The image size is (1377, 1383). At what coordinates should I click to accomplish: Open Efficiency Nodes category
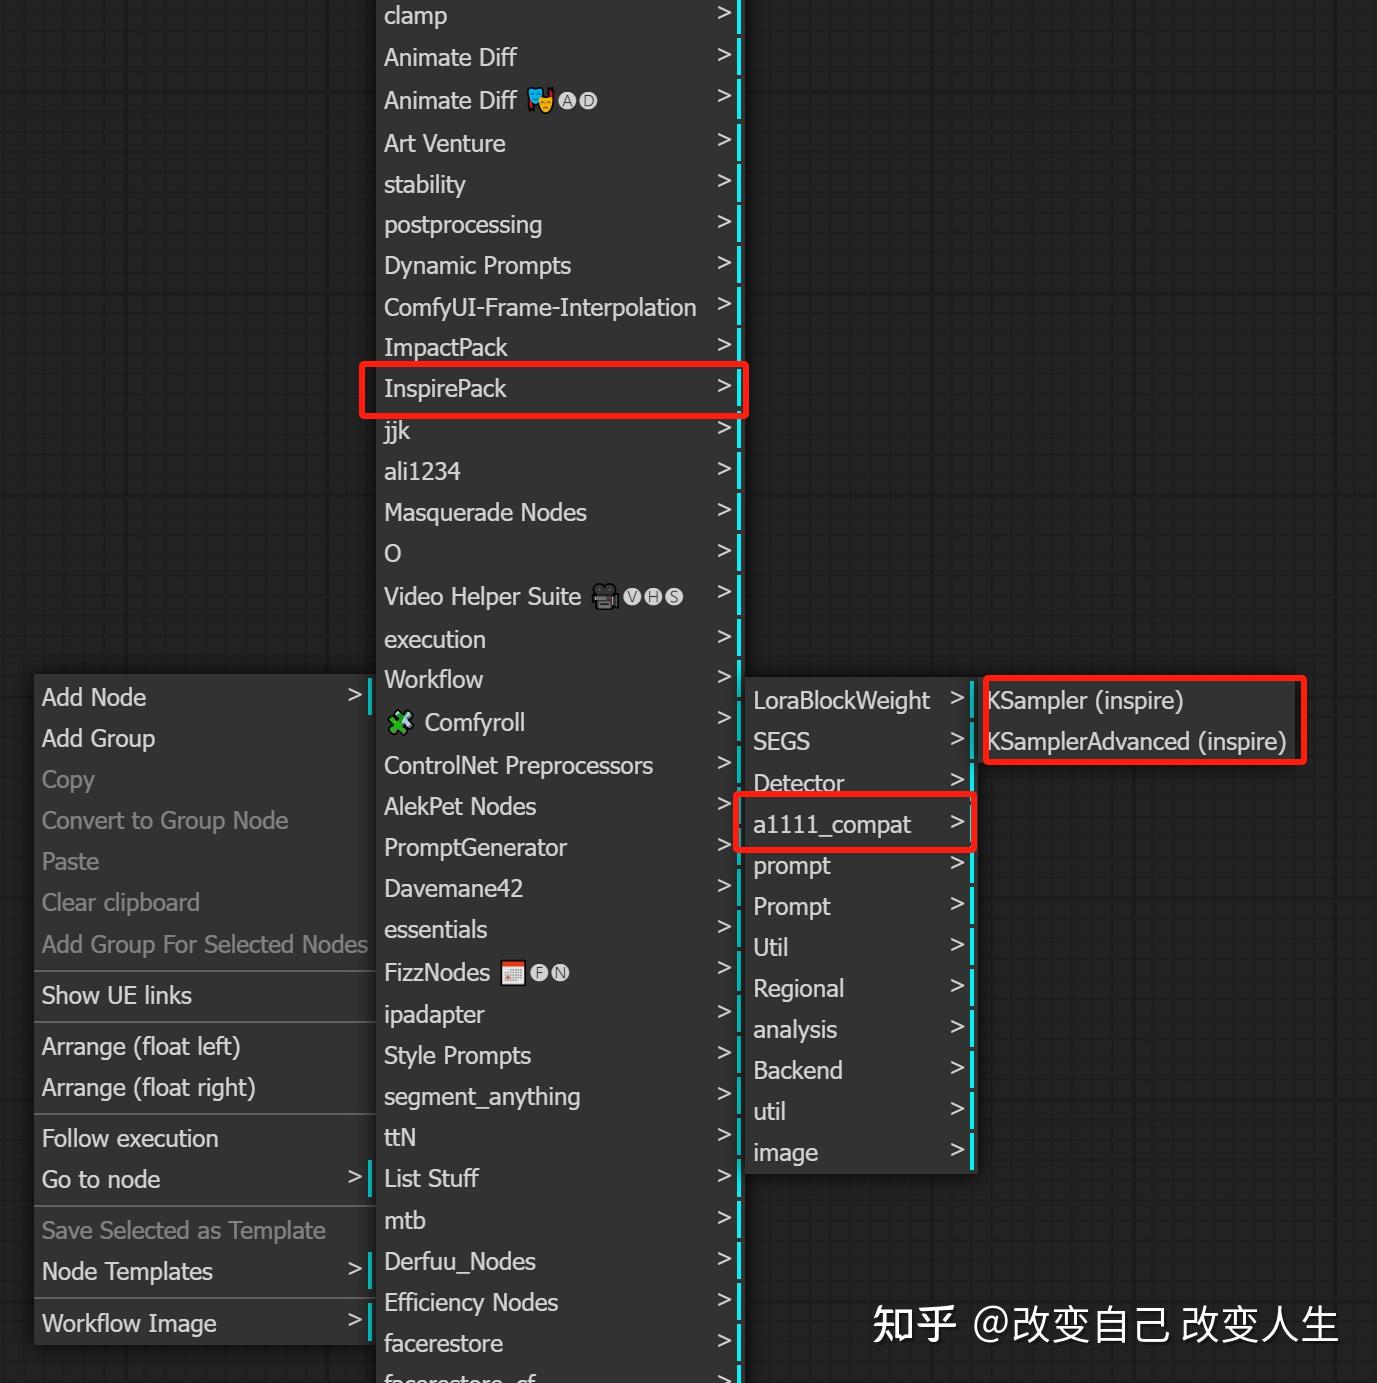point(559,1302)
